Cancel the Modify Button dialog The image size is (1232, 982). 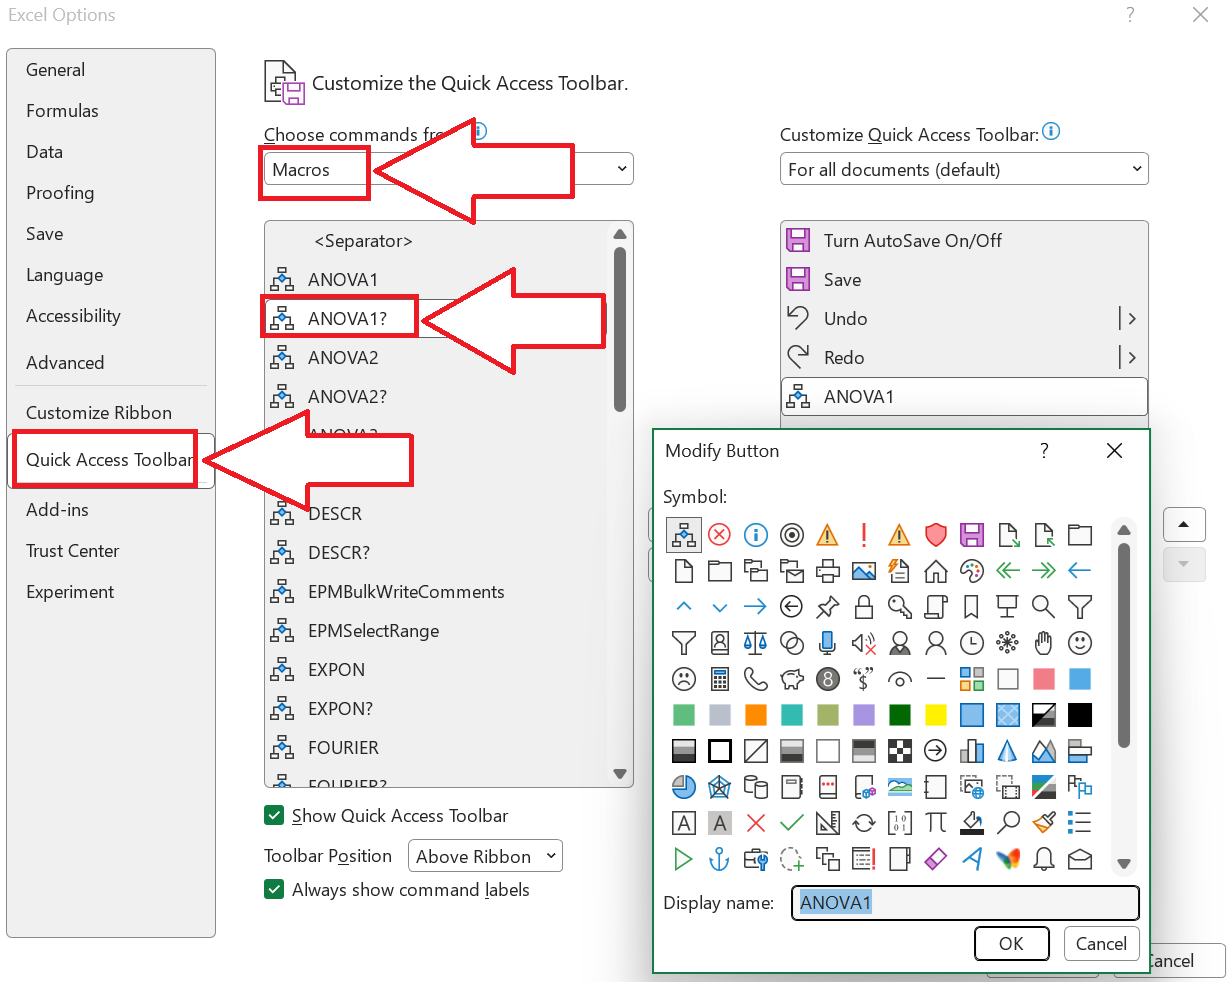coord(1101,943)
